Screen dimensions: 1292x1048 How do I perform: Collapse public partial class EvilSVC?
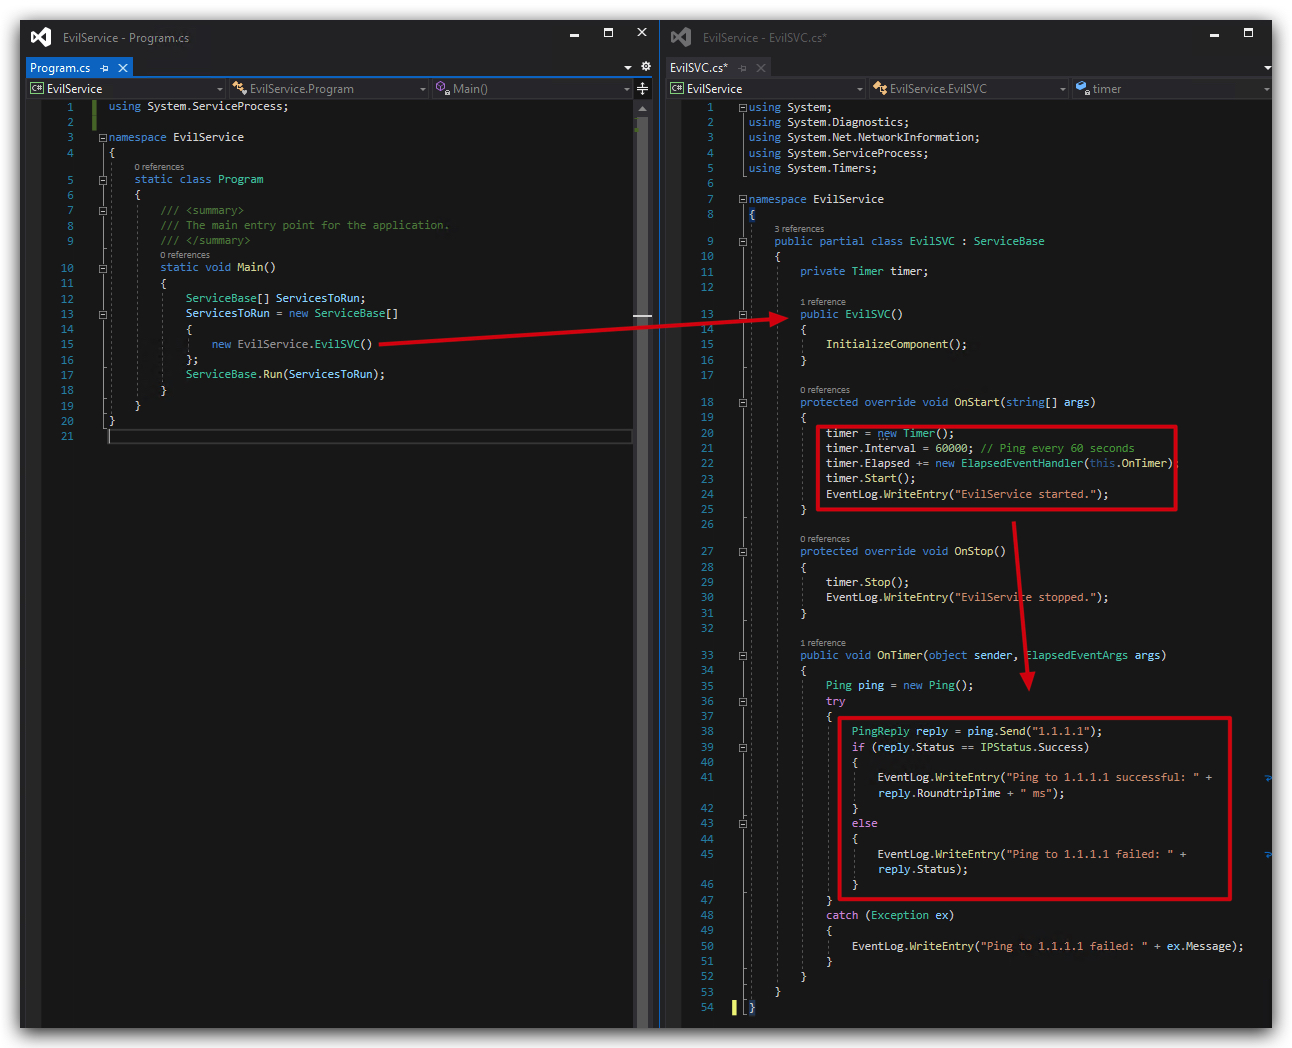point(743,242)
